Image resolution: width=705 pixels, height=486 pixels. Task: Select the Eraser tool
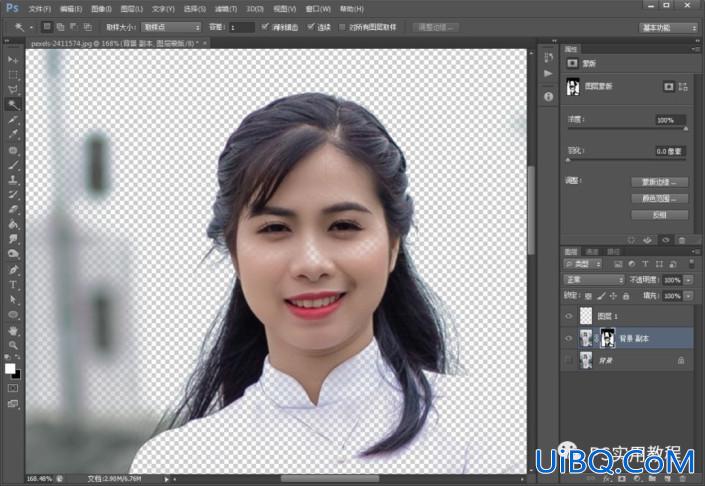click(x=13, y=210)
